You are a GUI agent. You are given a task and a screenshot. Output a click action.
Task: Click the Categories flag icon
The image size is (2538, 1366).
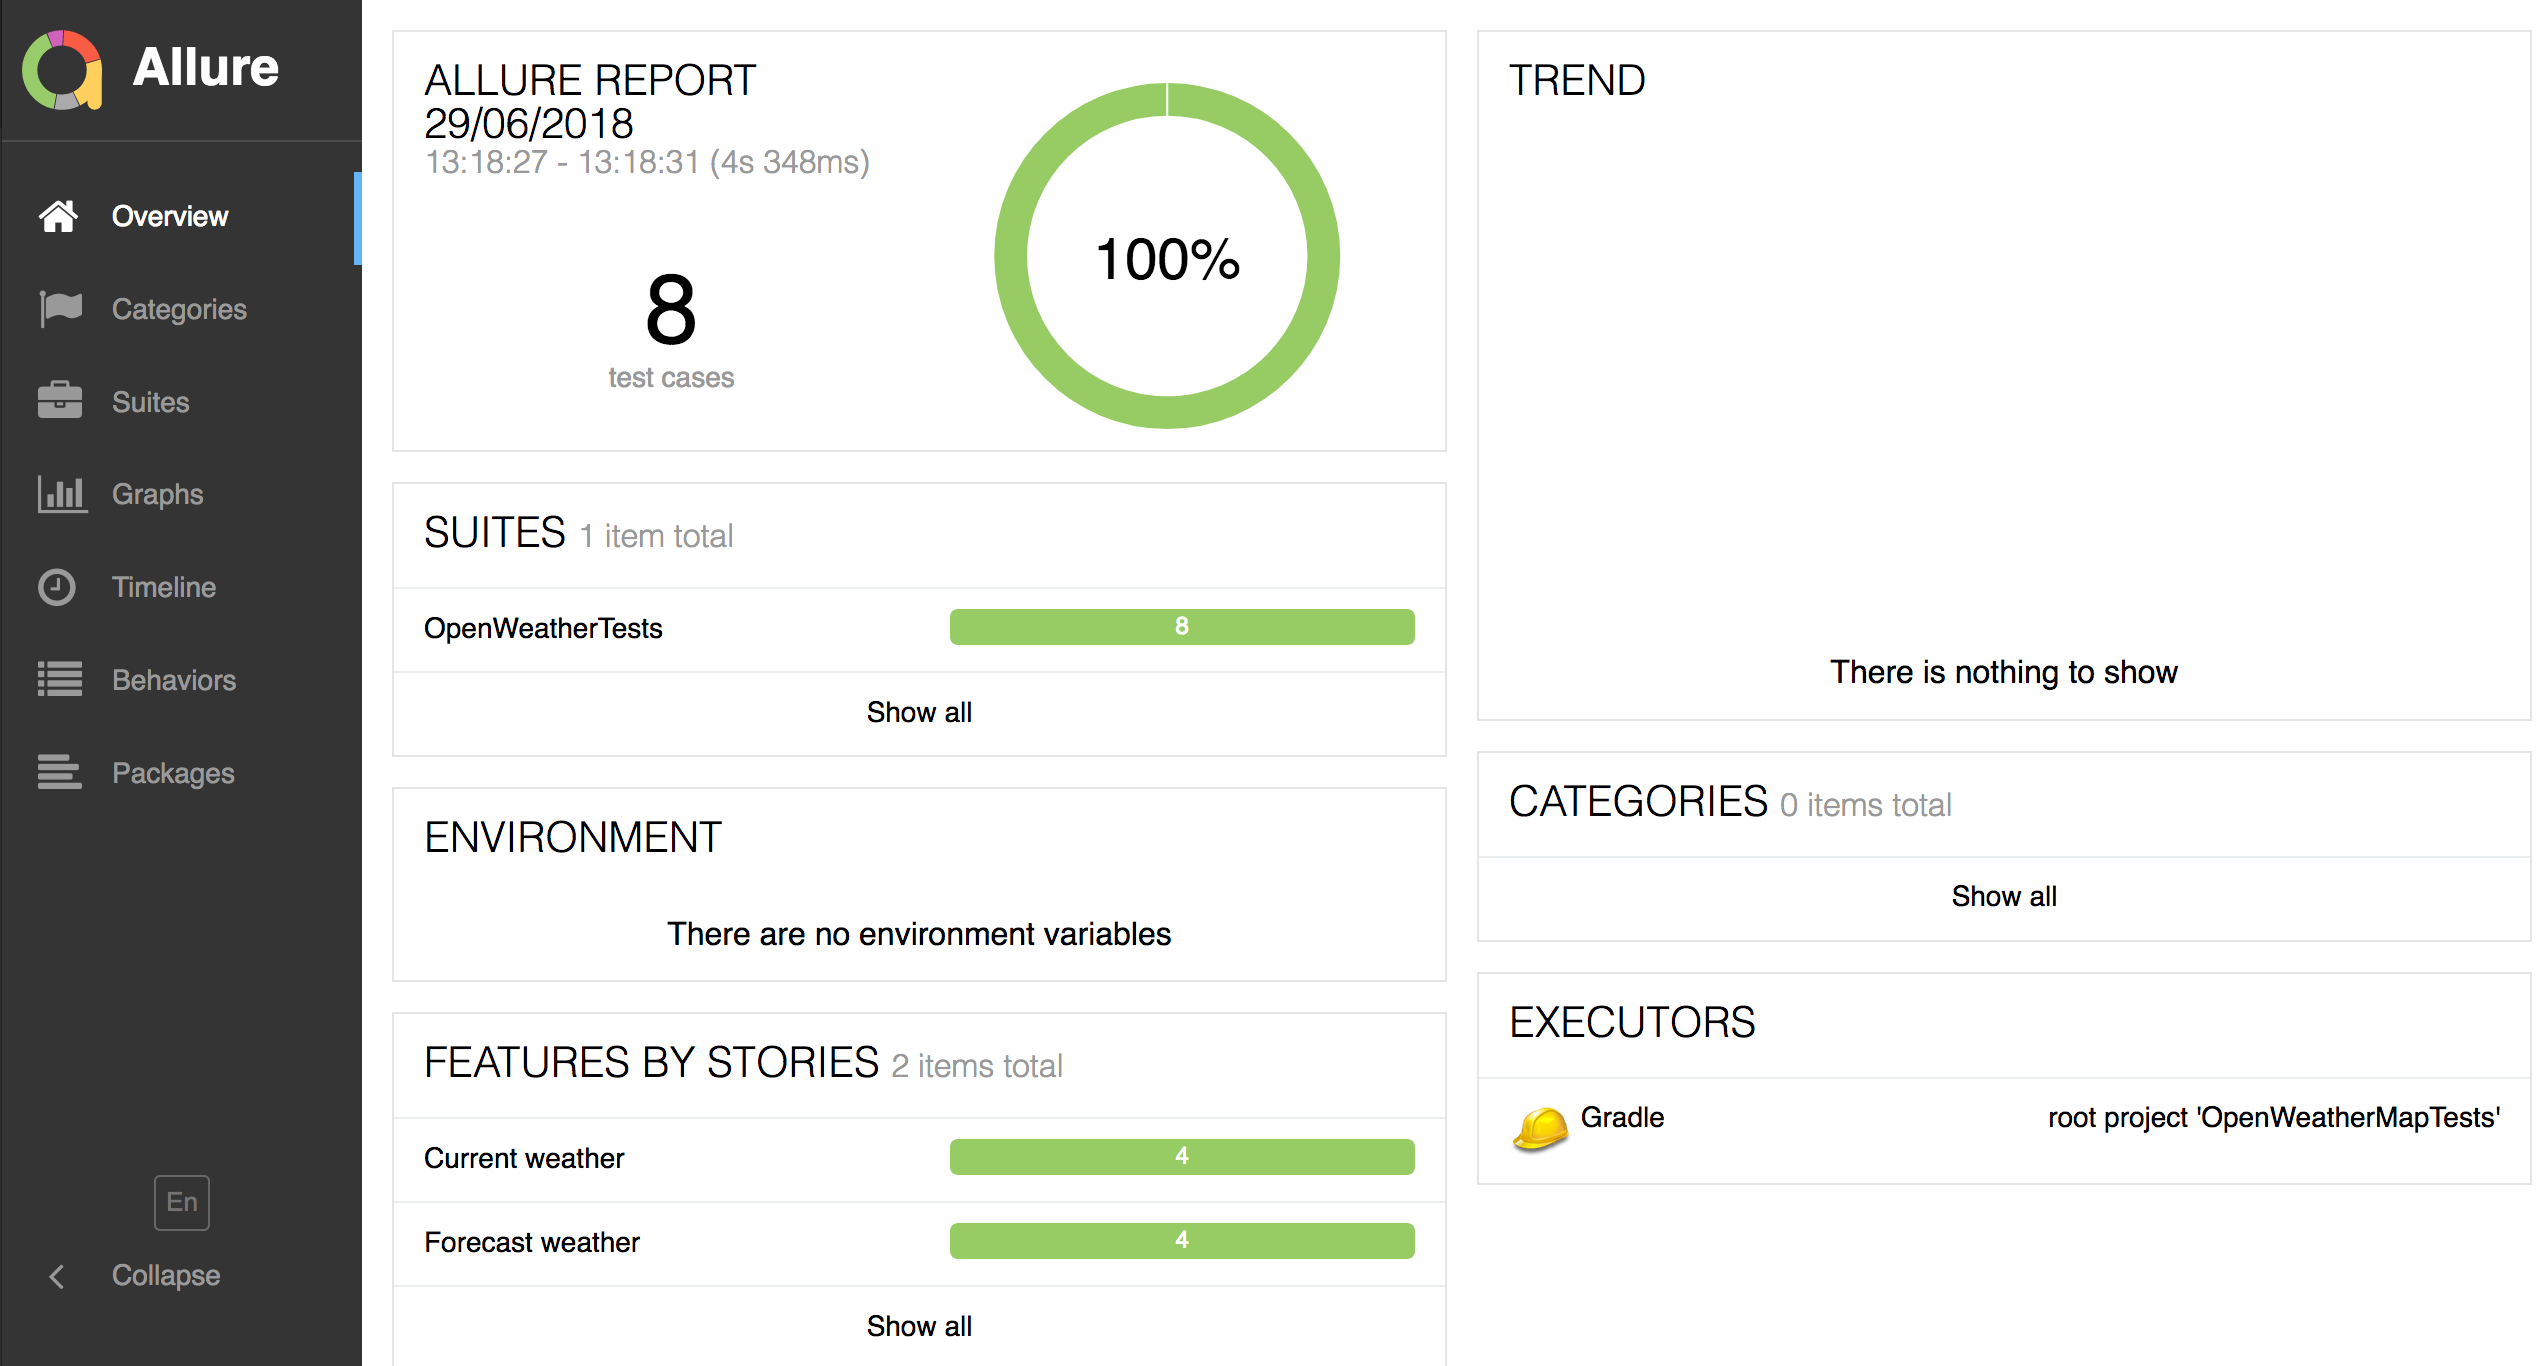point(60,309)
